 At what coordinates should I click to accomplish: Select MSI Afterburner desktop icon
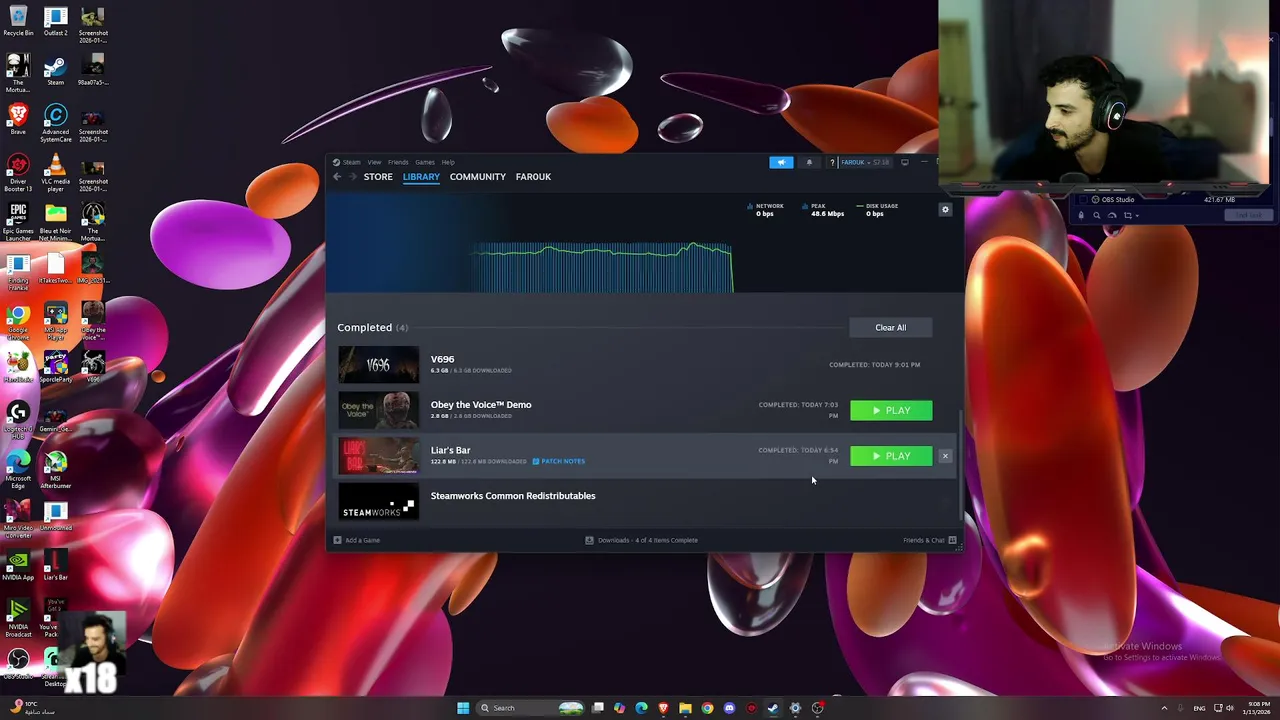click(x=56, y=470)
